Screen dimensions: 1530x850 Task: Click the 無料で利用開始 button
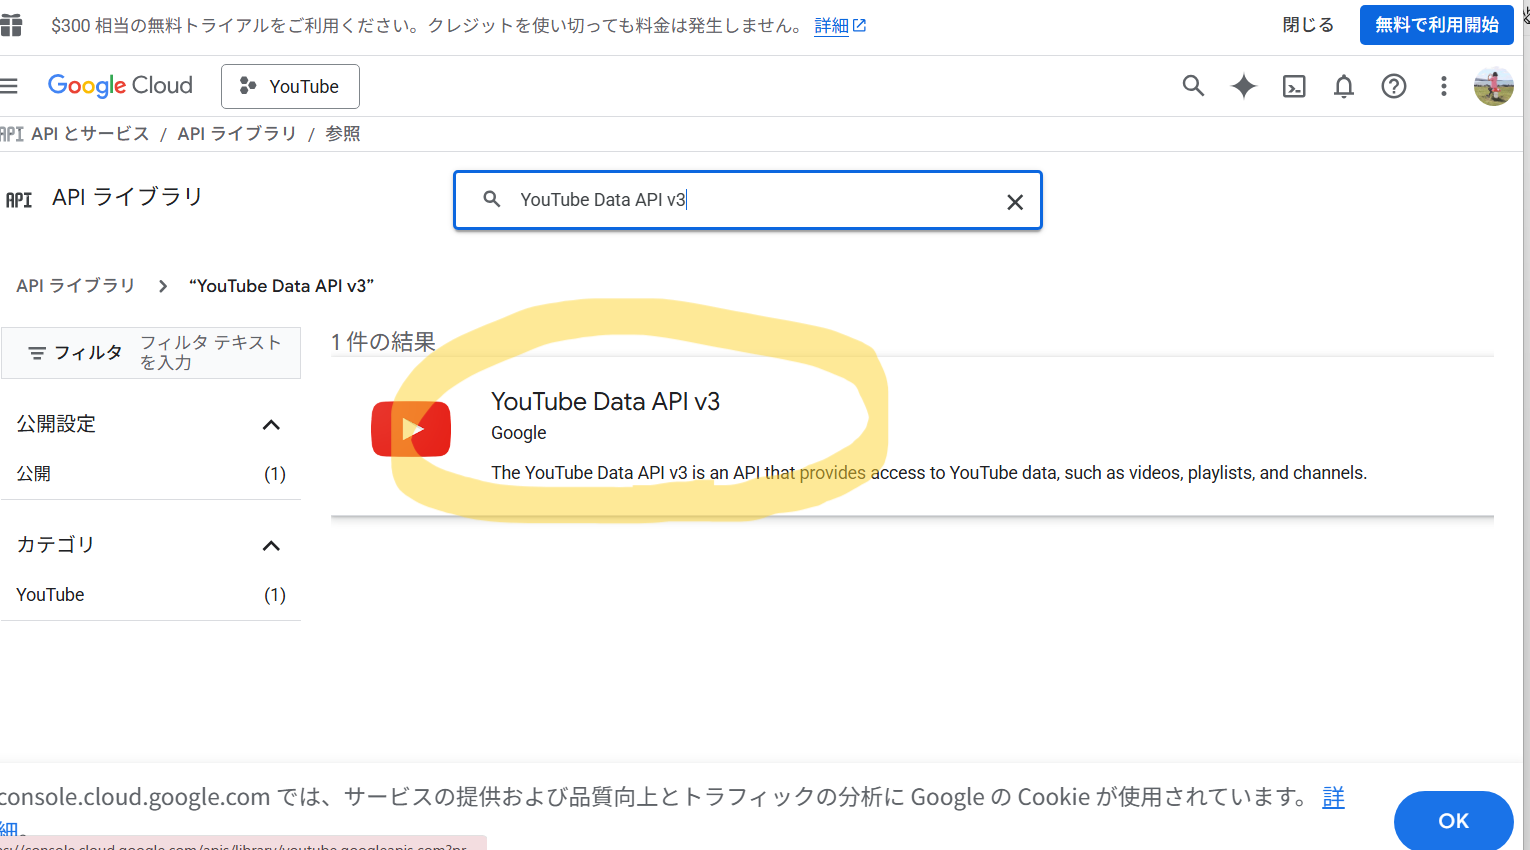(x=1436, y=25)
